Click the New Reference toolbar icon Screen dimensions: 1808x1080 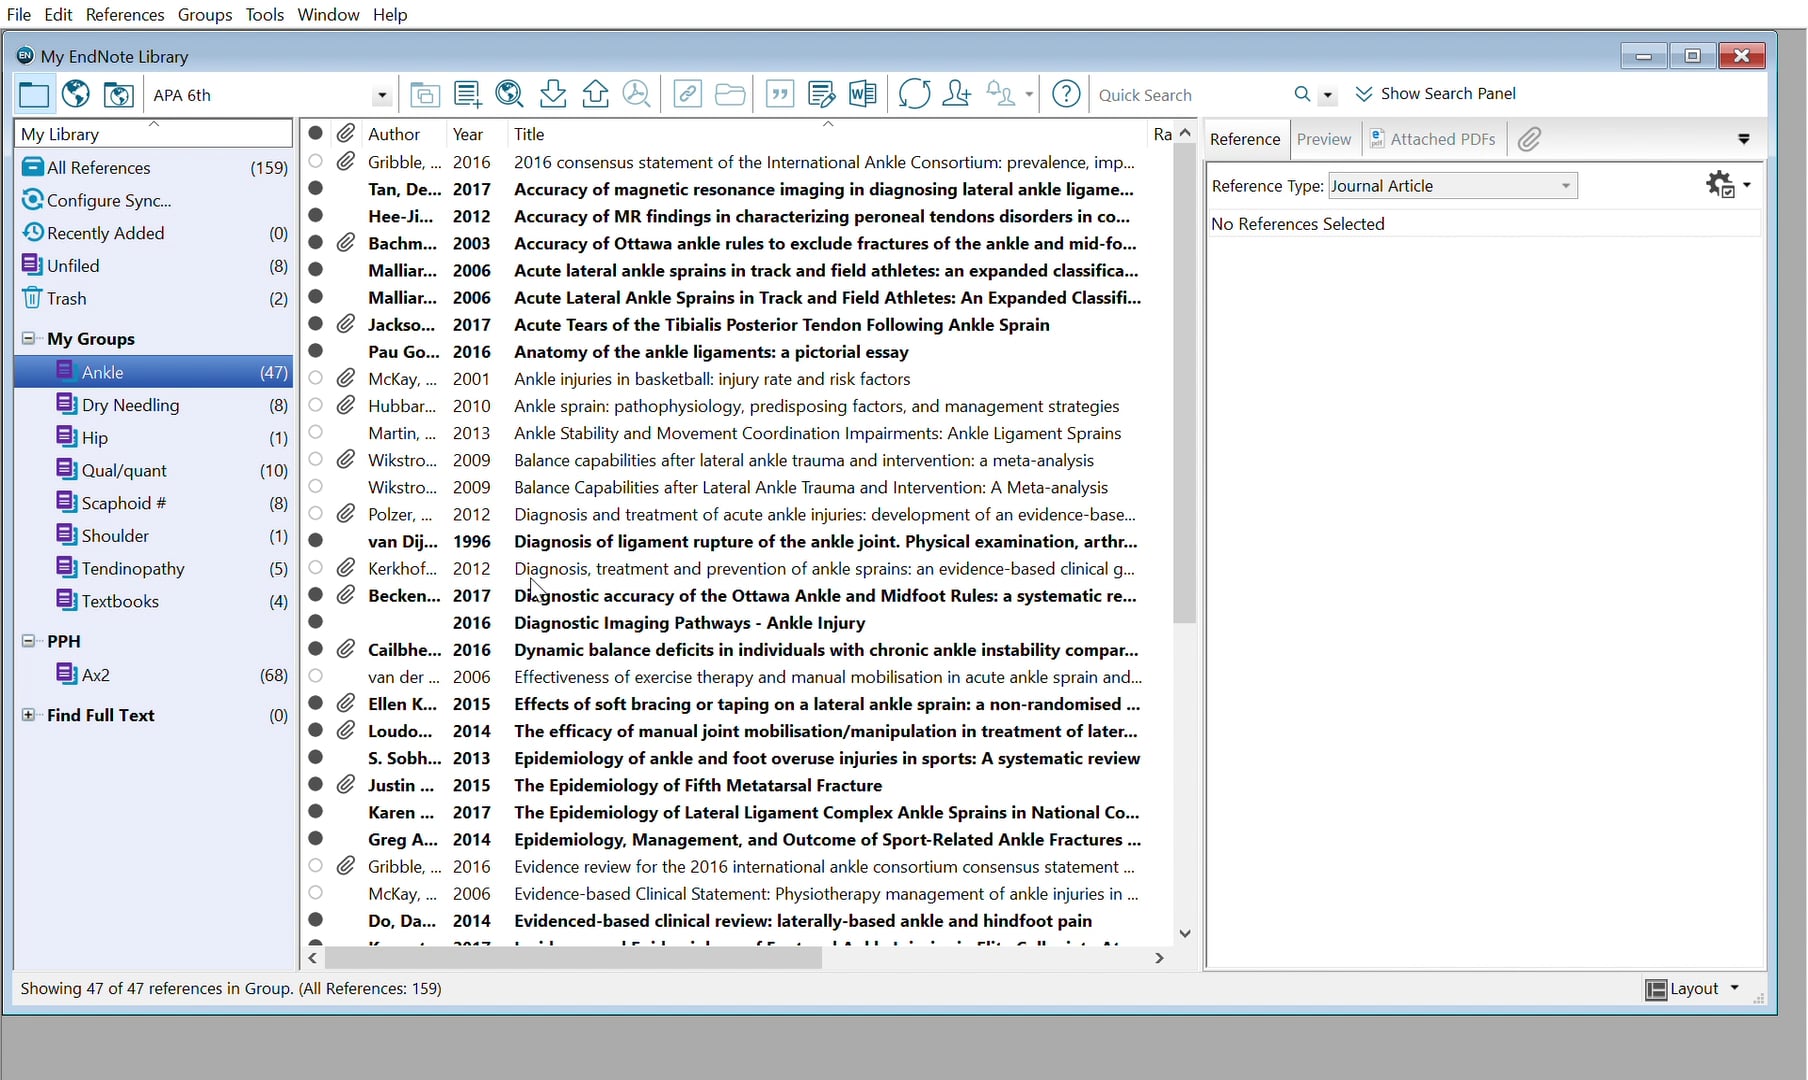tap(467, 95)
